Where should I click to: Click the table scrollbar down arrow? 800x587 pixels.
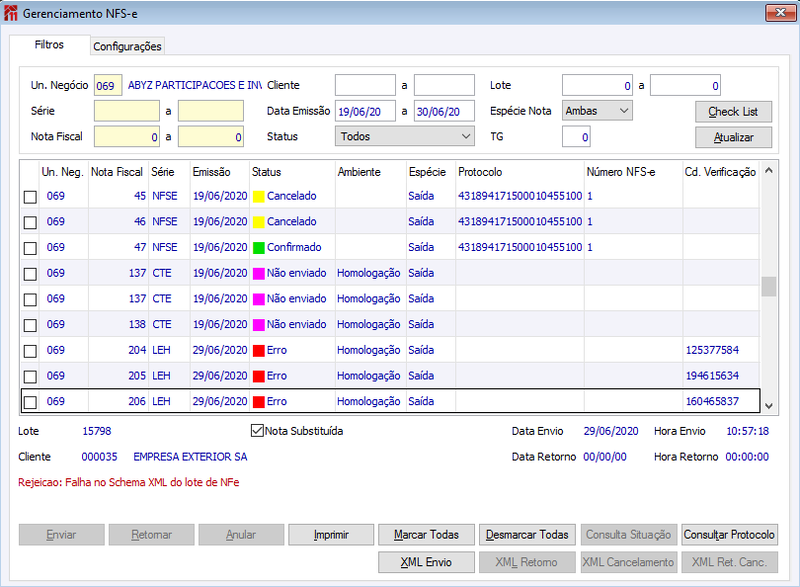click(769, 406)
